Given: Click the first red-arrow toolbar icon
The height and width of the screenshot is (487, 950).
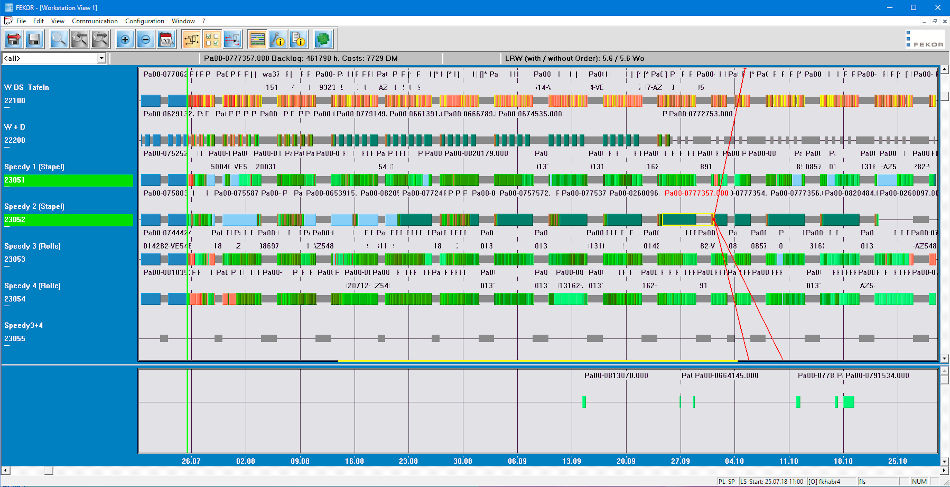Looking at the screenshot, I should [14, 39].
